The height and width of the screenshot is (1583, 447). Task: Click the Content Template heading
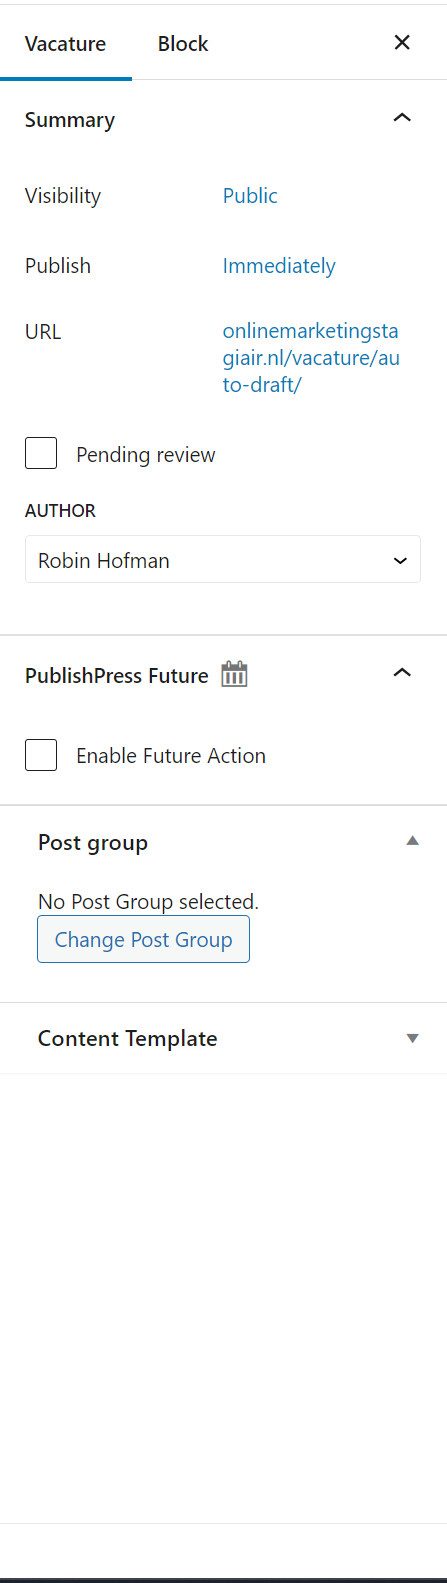pos(128,1038)
